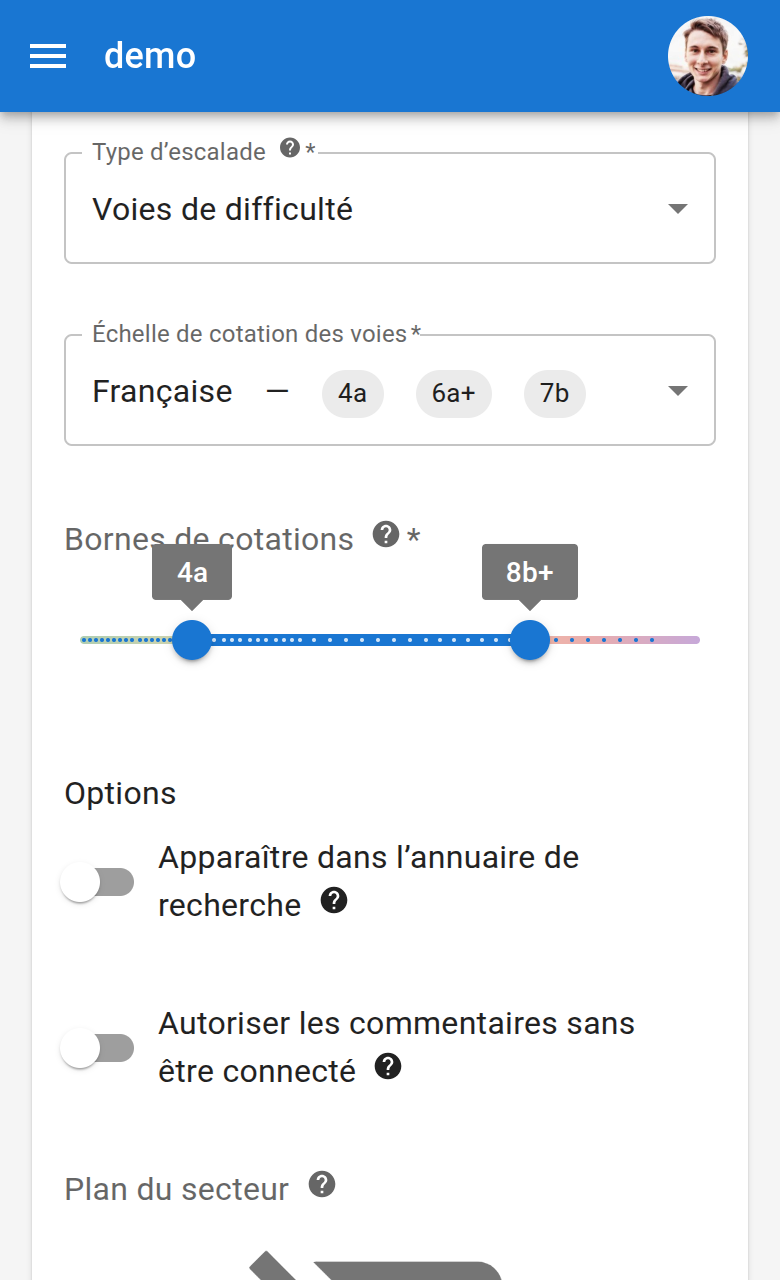The width and height of the screenshot is (780, 1280).
Task: Click help icon next to Type d'escalade
Action: point(290,149)
